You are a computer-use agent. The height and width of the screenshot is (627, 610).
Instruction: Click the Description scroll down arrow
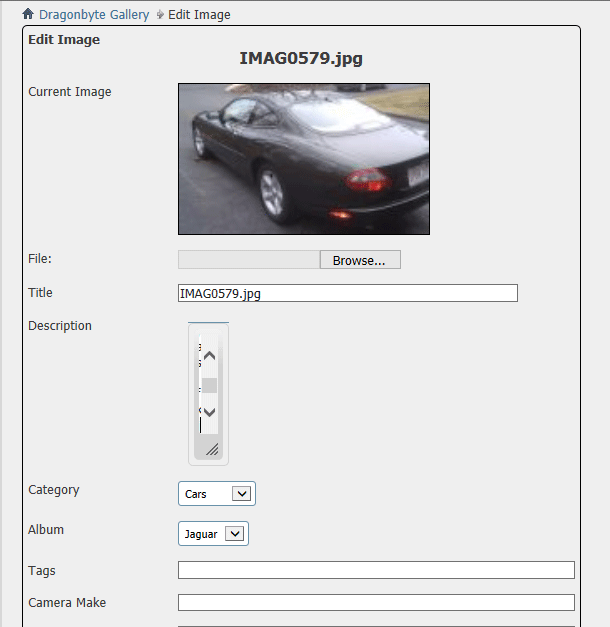210,412
